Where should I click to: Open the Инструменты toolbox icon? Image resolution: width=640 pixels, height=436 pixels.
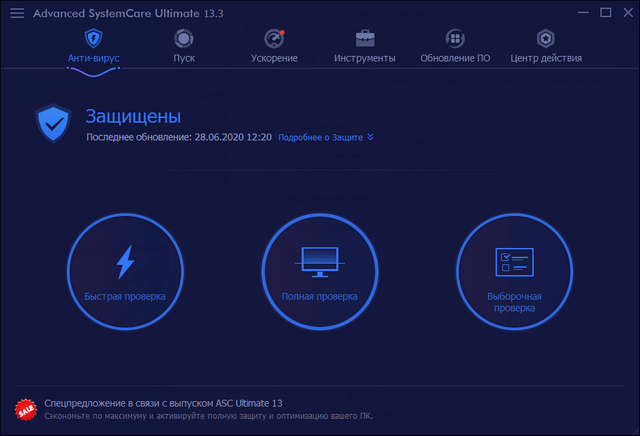(365, 38)
